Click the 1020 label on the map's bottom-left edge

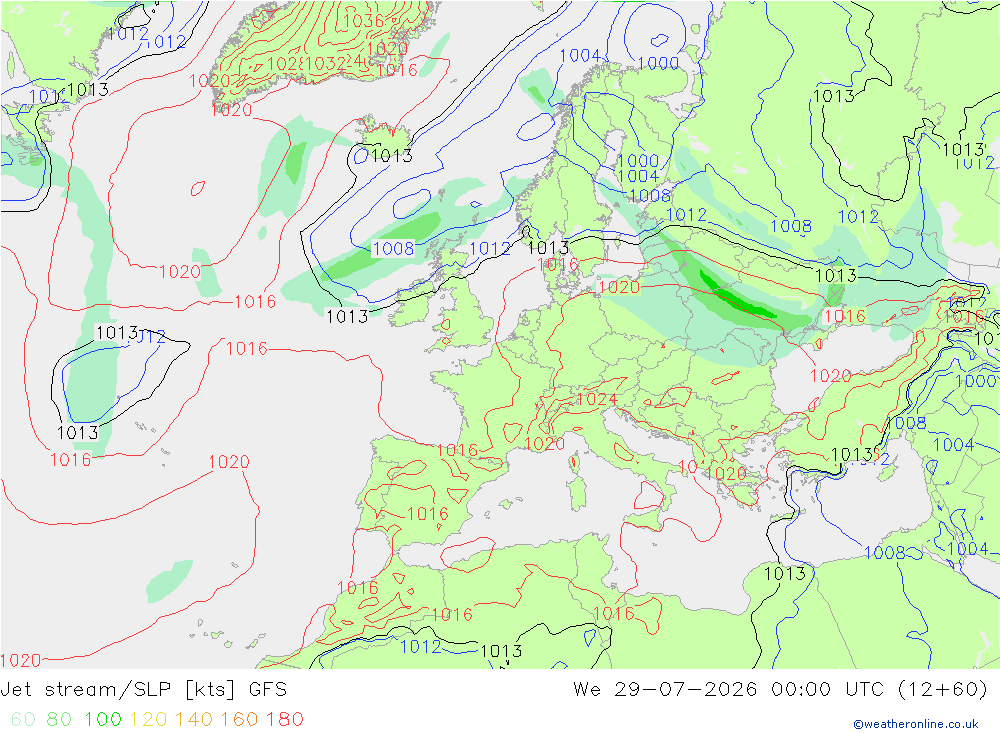(x=21, y=660)
